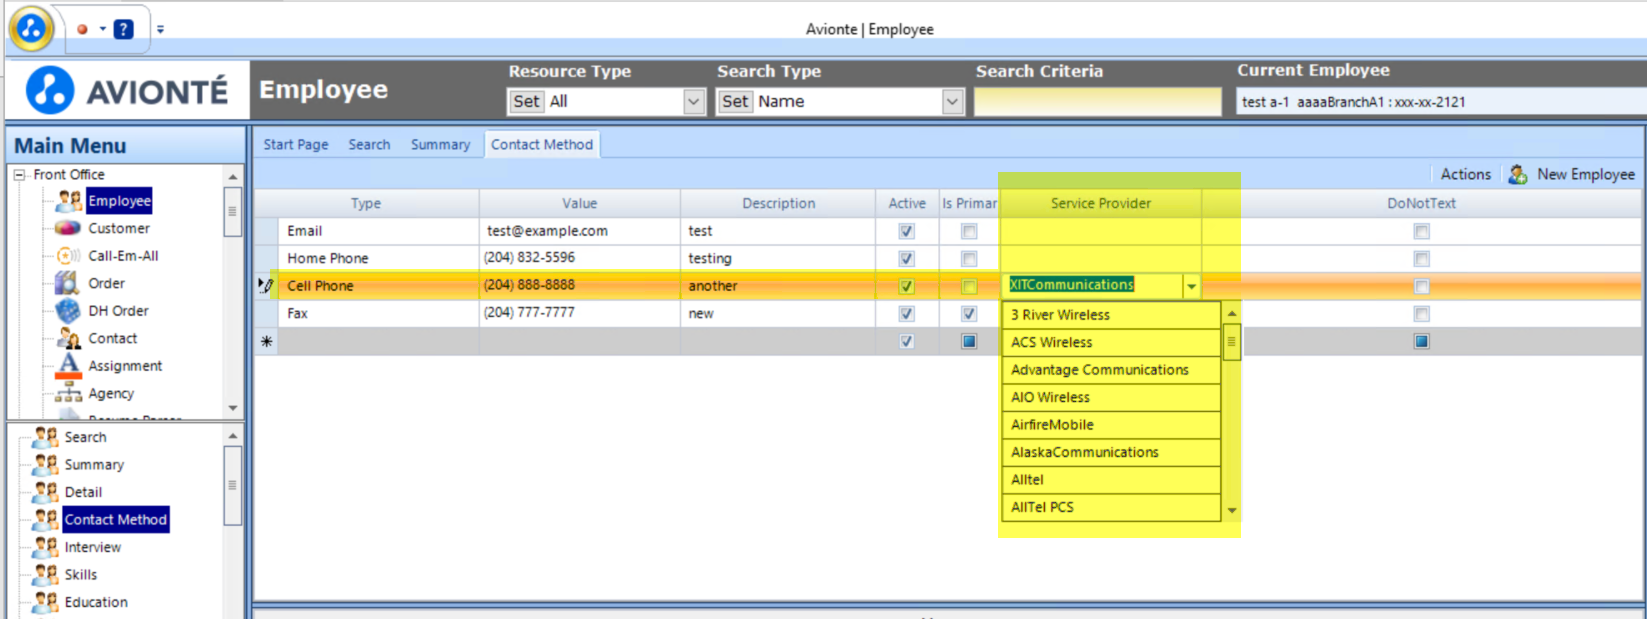The height and width of the screenshot is (619, 1647).
Task: Open the Resource Type dropdown arrow
Action: [693, 101]
